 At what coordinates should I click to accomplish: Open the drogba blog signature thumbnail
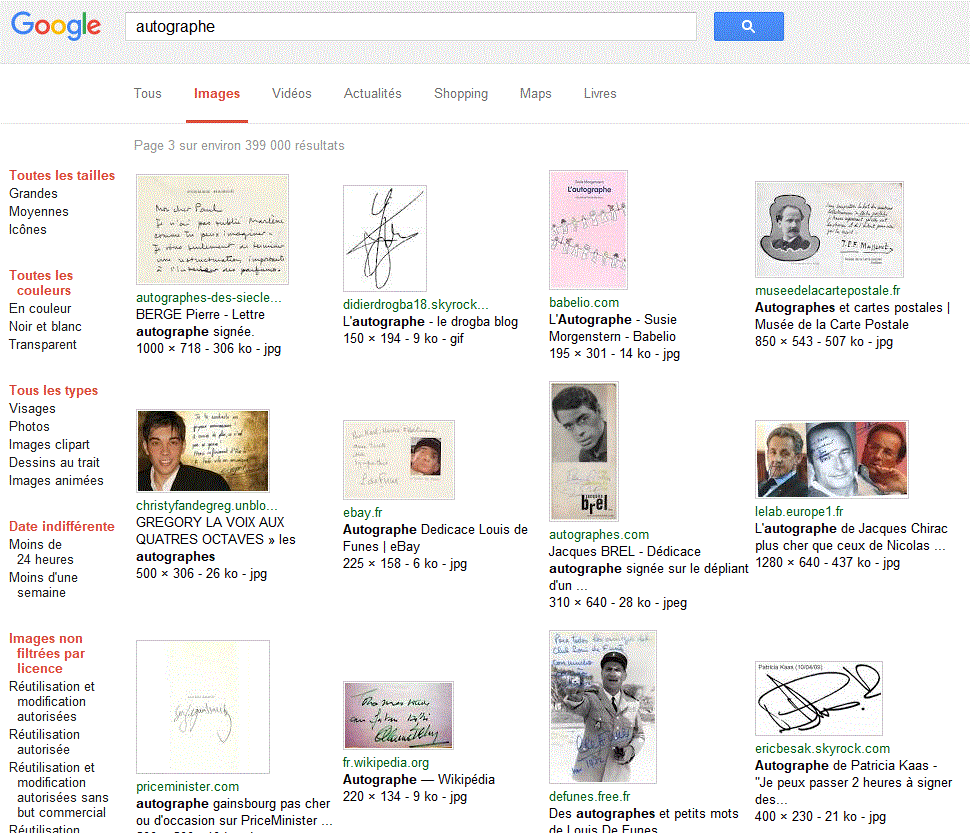385,238
